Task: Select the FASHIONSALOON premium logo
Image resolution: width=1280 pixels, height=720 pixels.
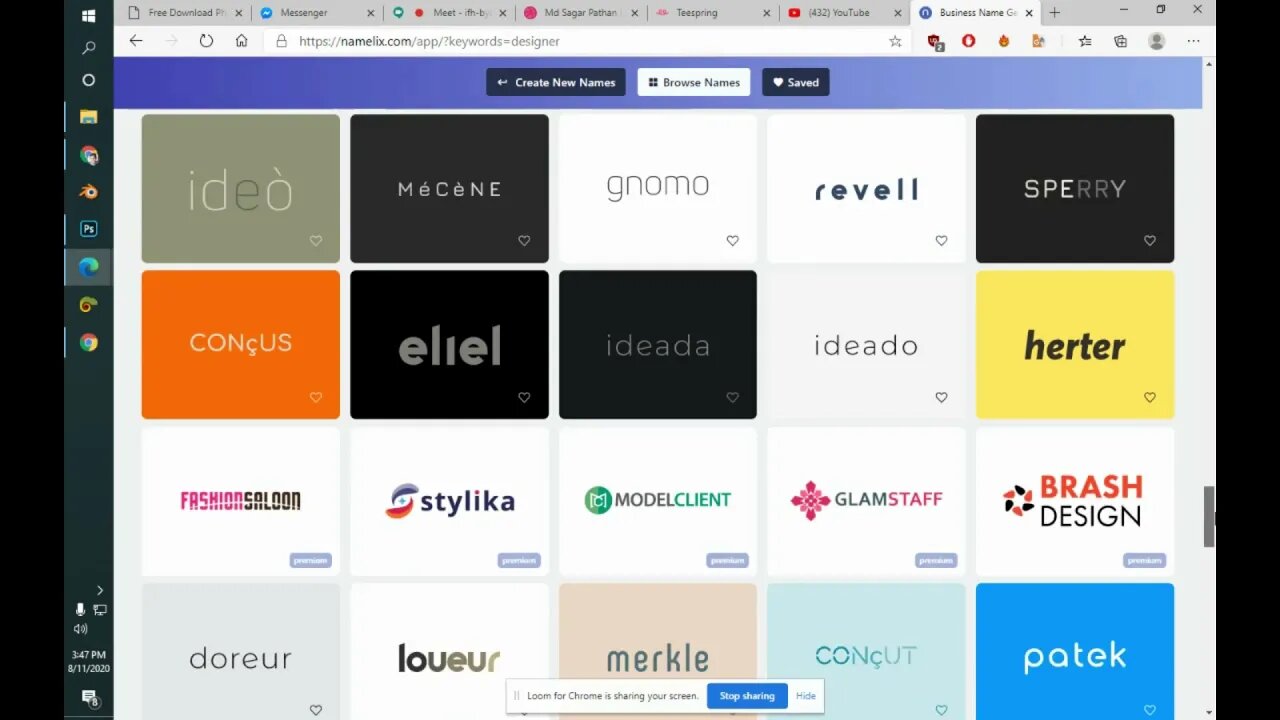Action: click(x=240, y=501)
